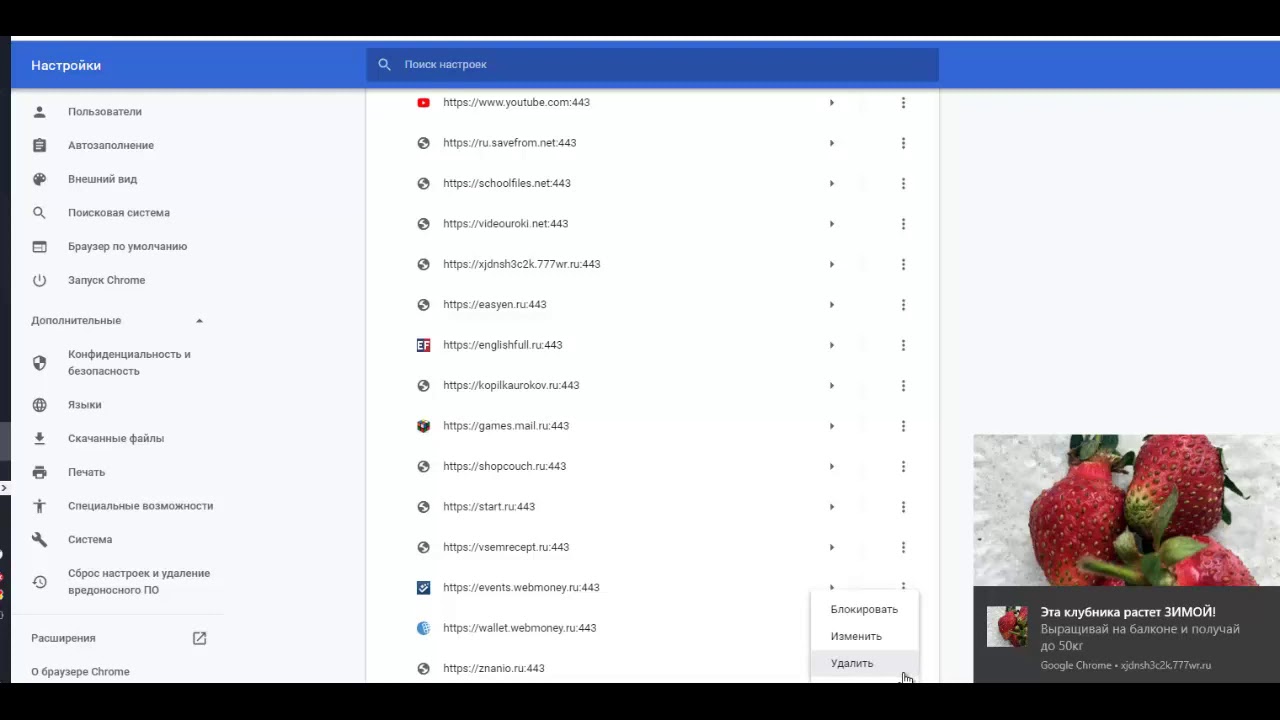Expand details arrow for games.mail.ru
Viewport: 1280px width, 720px height.
[x=831, y=426]
